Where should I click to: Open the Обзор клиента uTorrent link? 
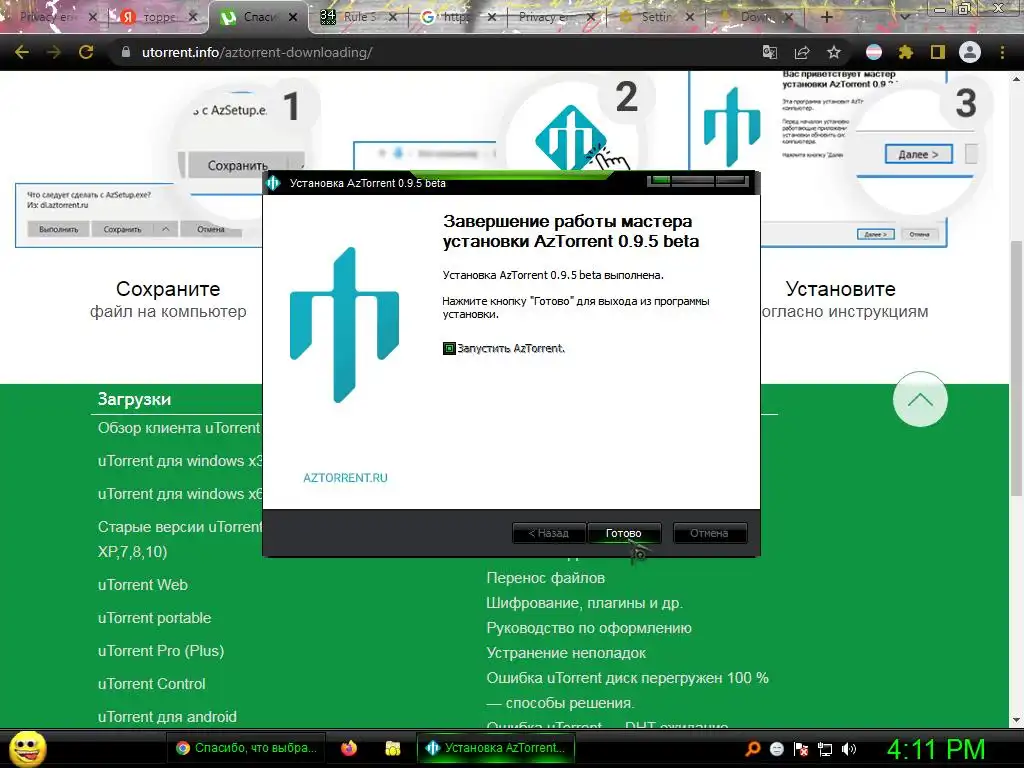180,428
